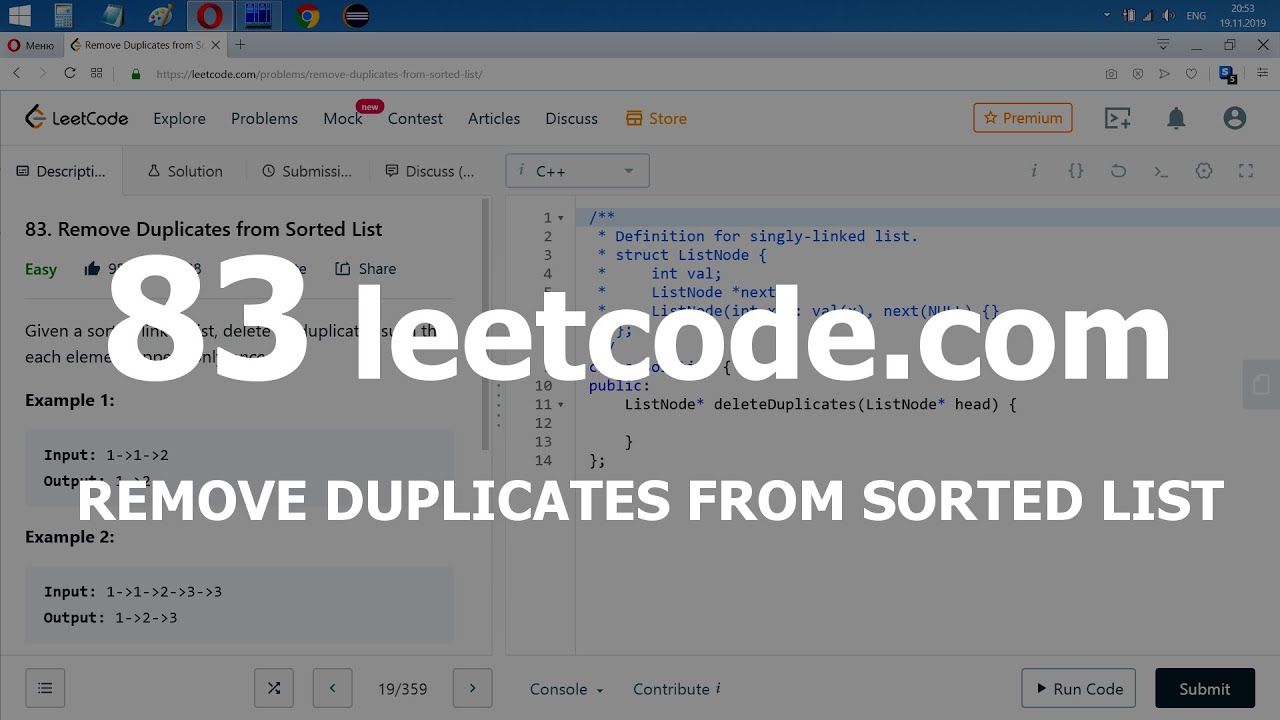Click the ENG language indicator in tray
Viewport: 1280px width, 720px height.
(1196, 16)
